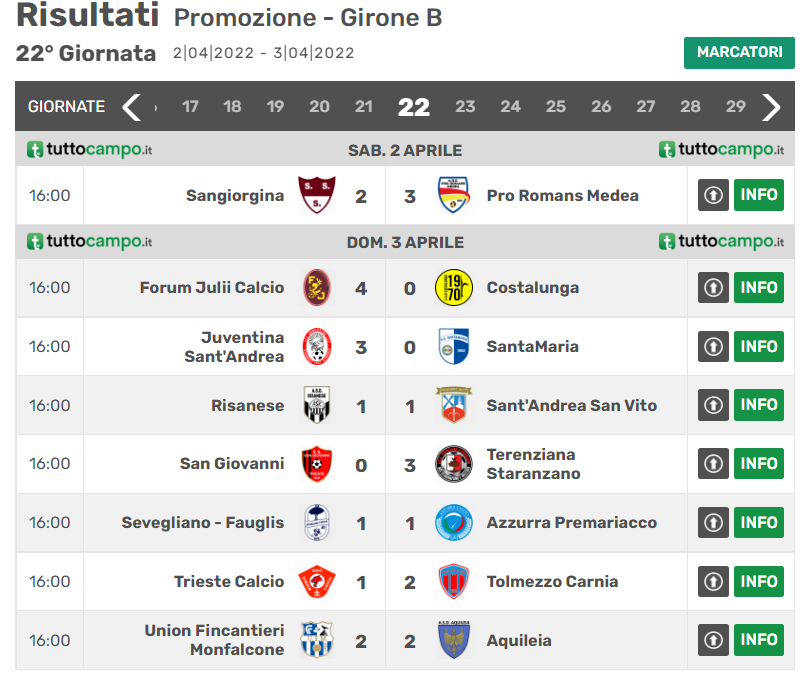
Task: Select the Terenziana Staranzano round logo
Action: click(x=453, y=464)
